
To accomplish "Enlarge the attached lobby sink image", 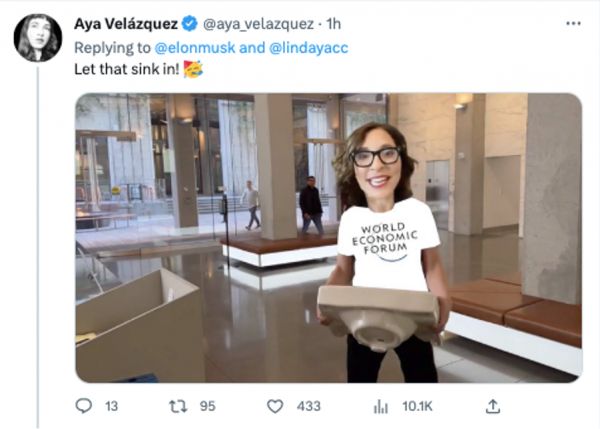I will [x=328, y=237].
